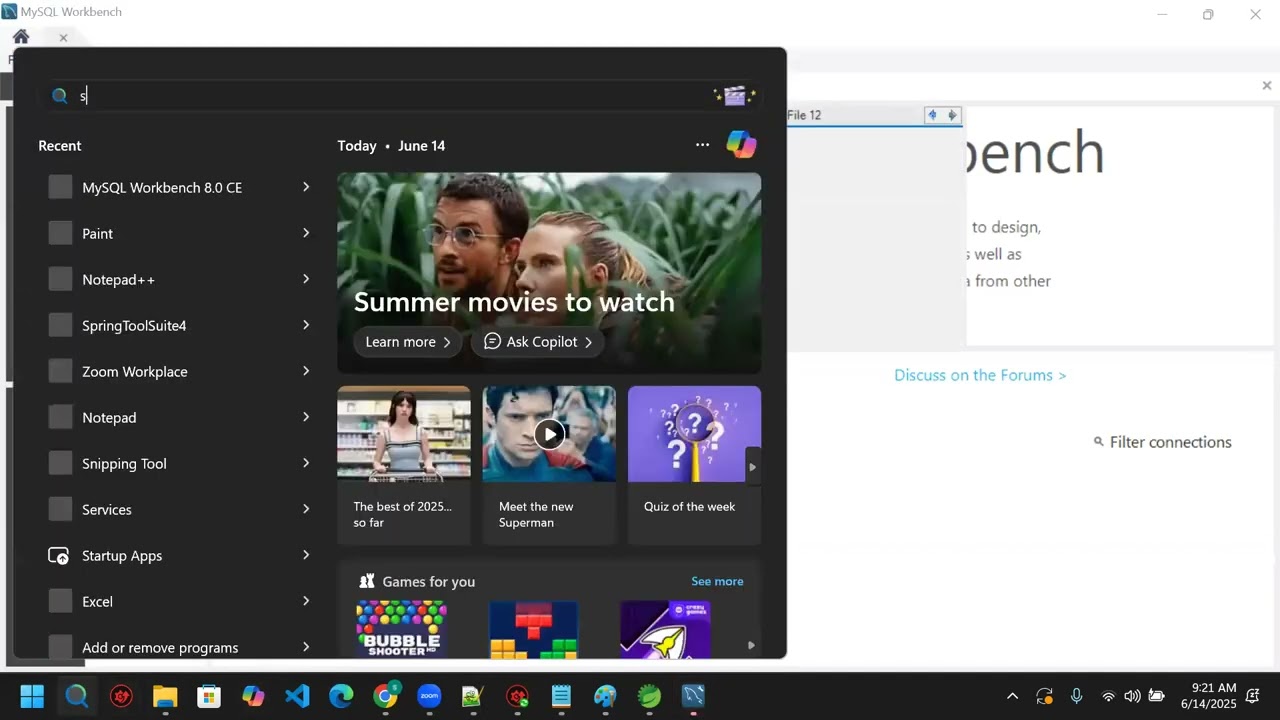Click See more under Games for you
The height and width of the screenshot is (720, 1280).
coord(717,581)
